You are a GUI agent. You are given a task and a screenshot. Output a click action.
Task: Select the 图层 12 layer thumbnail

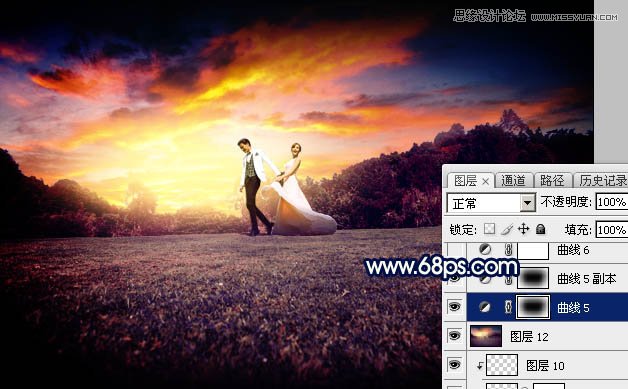(486, 336)
